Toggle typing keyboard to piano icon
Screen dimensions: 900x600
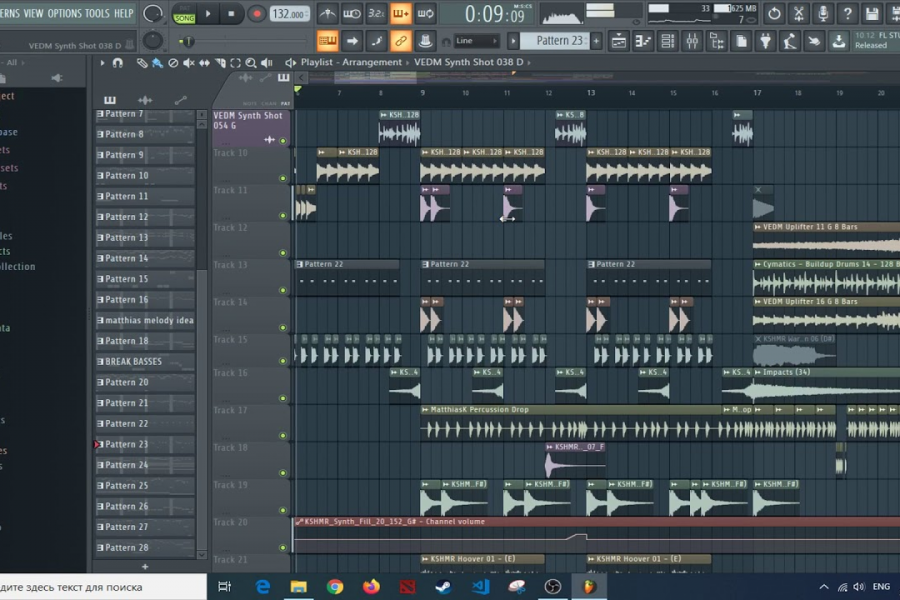pyautogui.click(x=328, y=41)
